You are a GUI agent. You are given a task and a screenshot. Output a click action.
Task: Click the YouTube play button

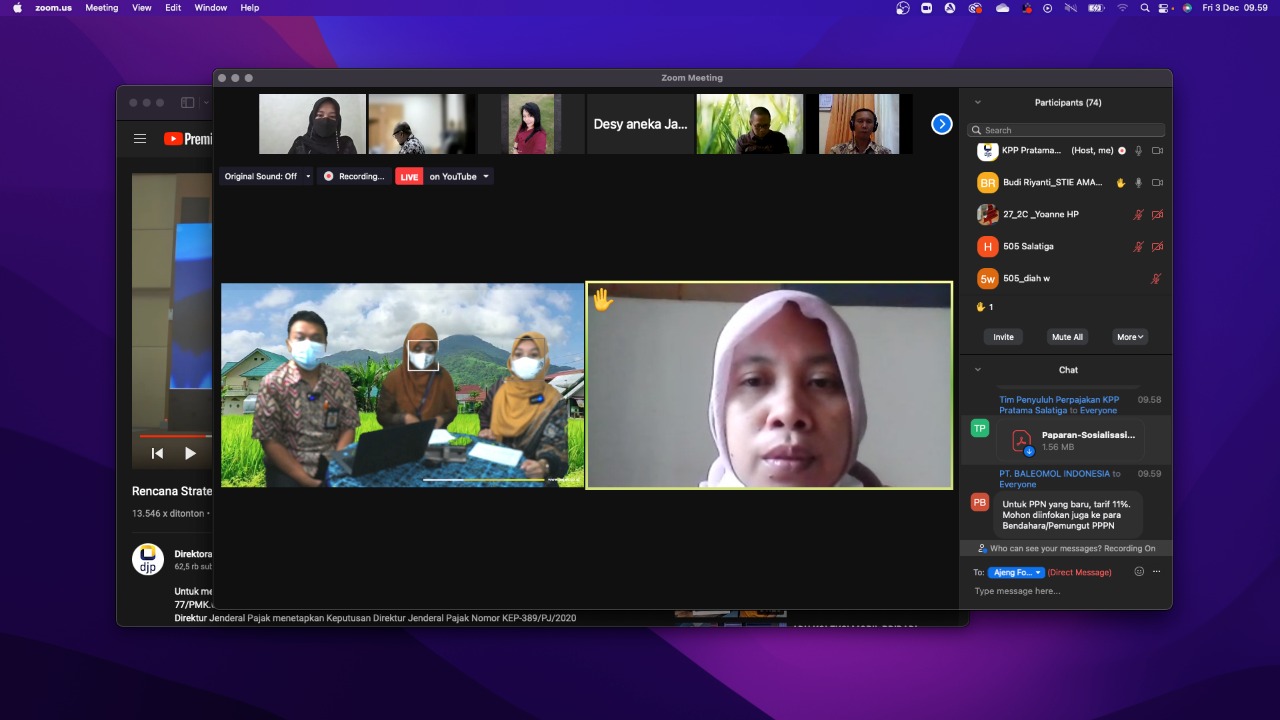click(190, 453)
